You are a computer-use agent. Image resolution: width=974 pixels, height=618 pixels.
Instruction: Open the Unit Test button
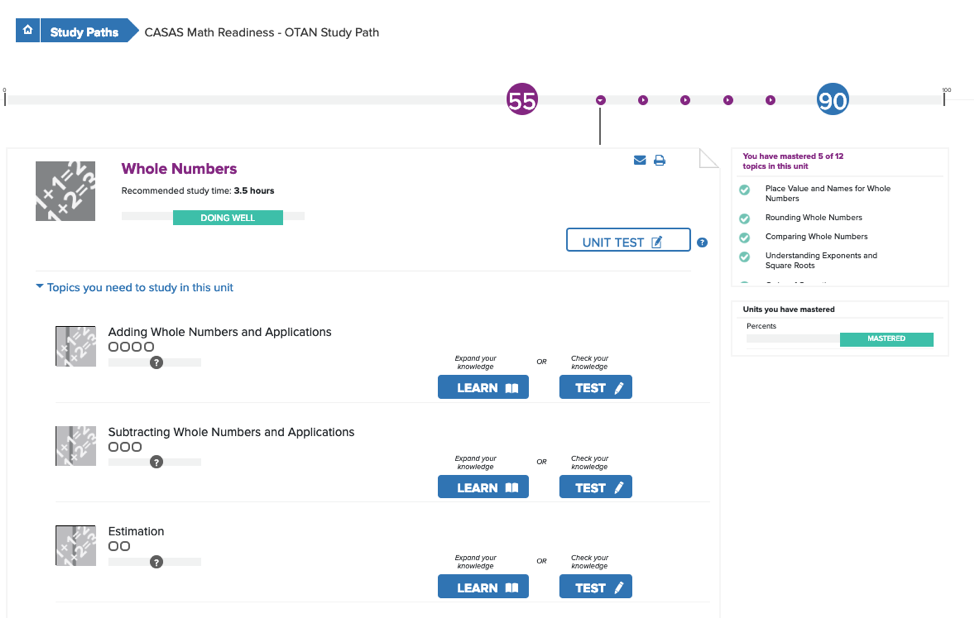coord(628,241)
